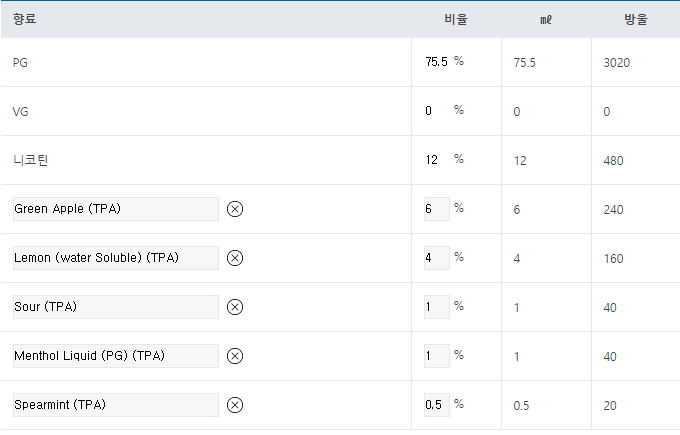The width and height of the screenshot is (680, 435).
Task: Change Green Apple ratio of 6 percent
Action: coord(437,209)
